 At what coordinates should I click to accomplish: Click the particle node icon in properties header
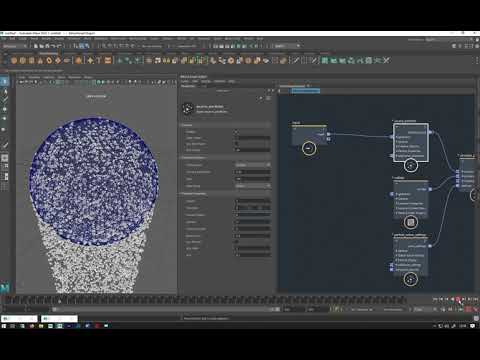[188, 109]
